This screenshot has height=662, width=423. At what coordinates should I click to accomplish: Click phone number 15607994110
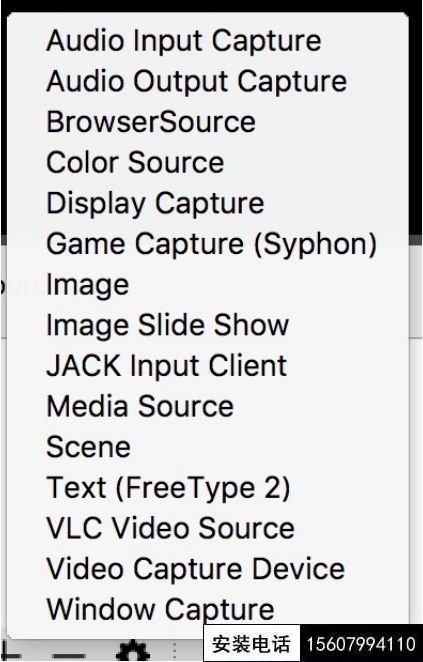[x=361, y=644]
